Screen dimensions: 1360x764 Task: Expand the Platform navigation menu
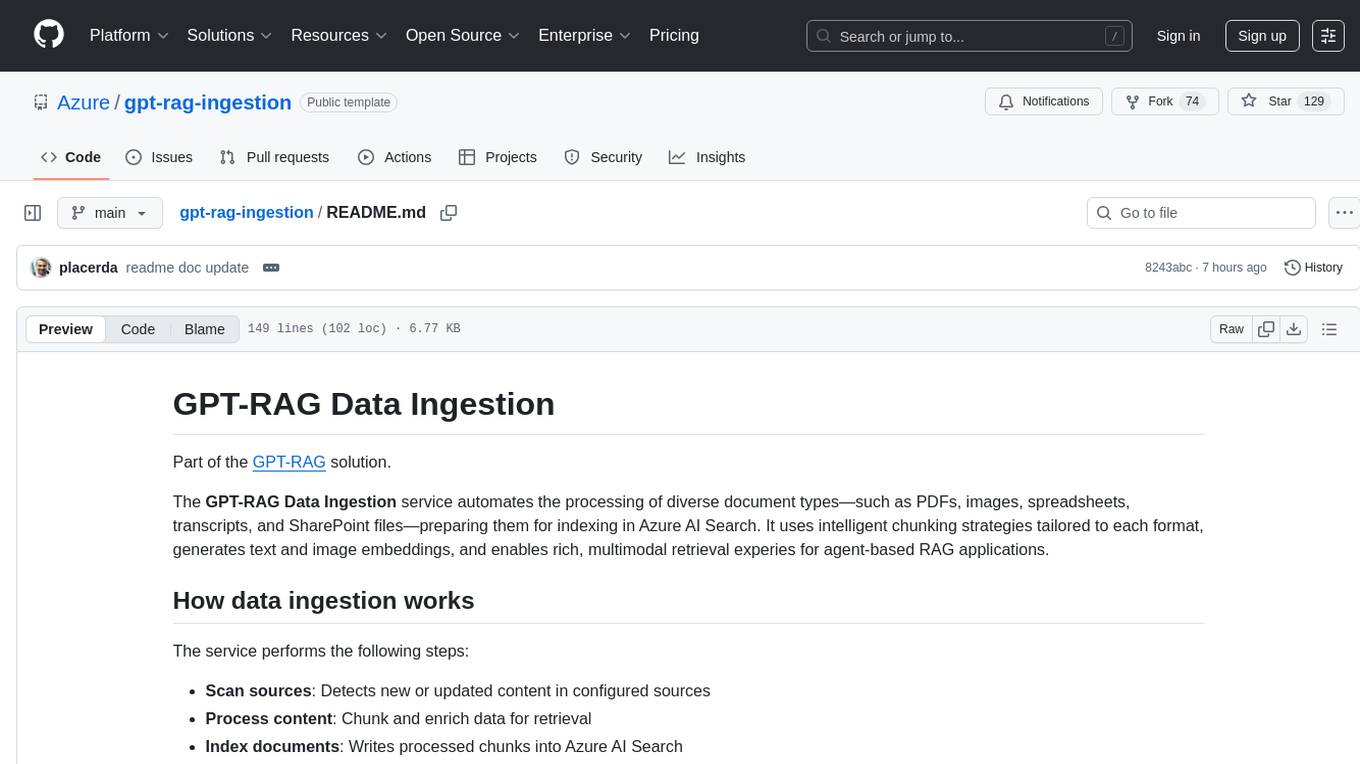pyautogui.click(x=129, y=35)
